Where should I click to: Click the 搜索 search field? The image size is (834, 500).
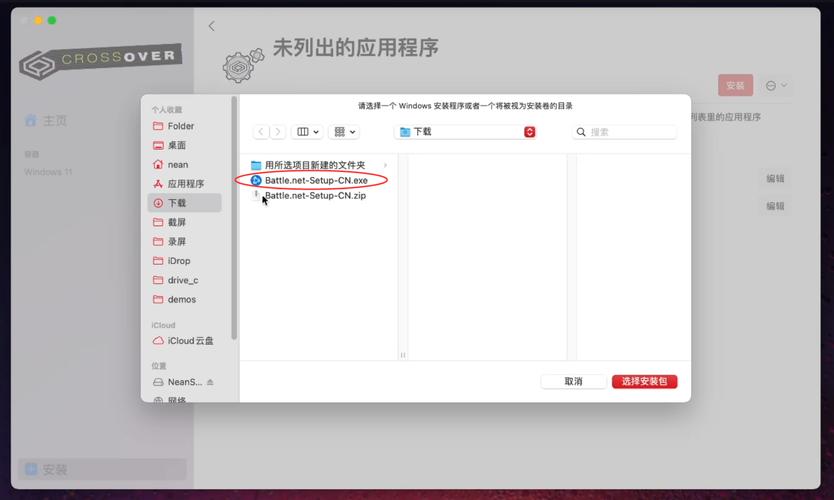click(x=624, y=132)
